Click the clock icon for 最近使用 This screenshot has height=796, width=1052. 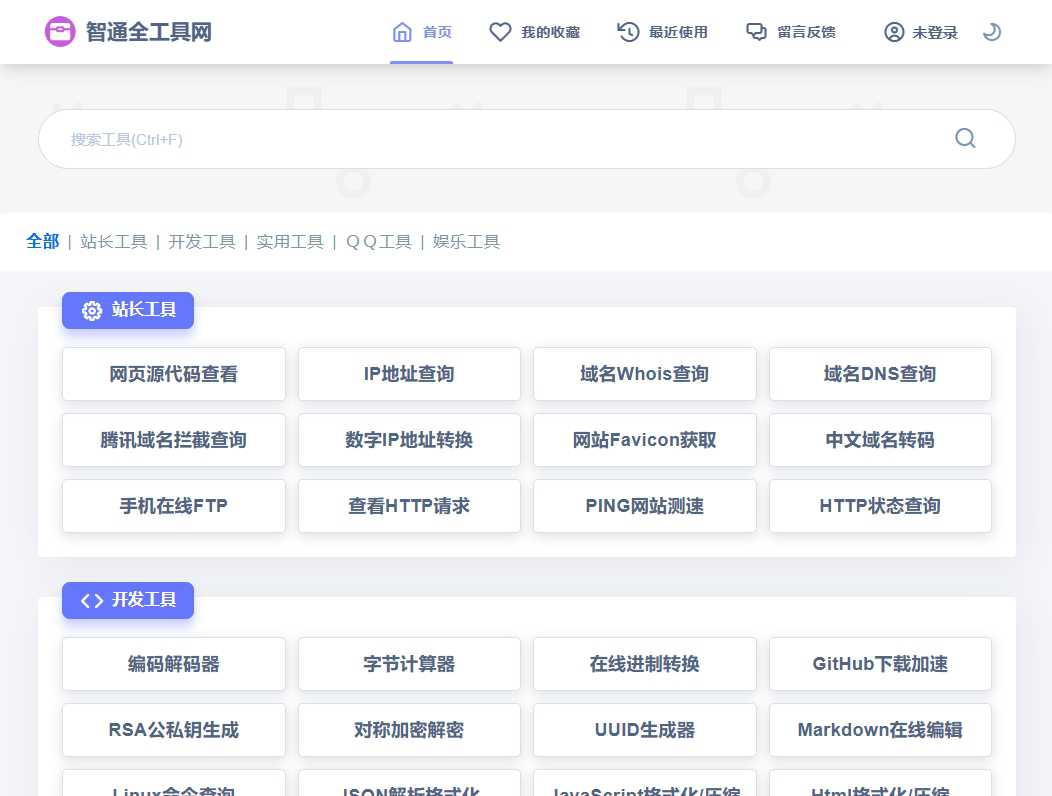click(x=628, y=31)
